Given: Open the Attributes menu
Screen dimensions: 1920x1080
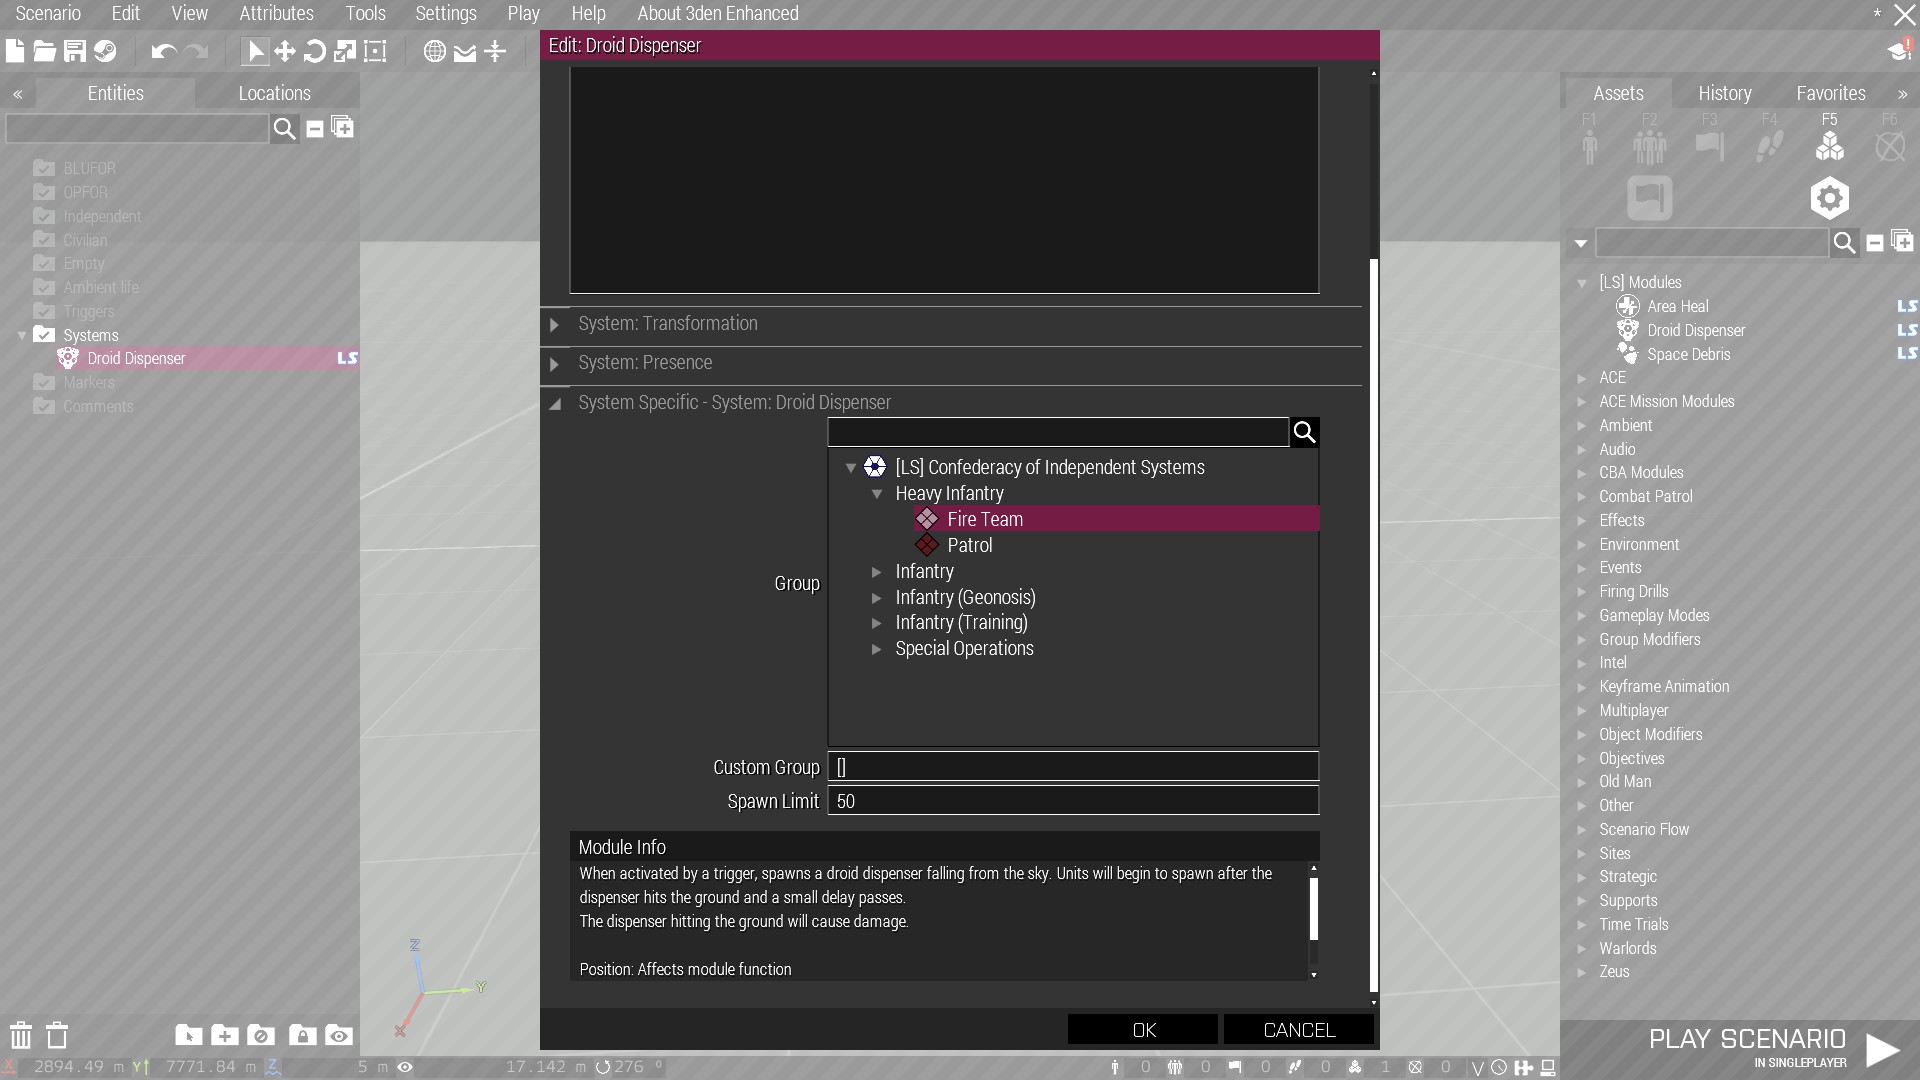Looking at the screenshot, I should tap(276, 14).
